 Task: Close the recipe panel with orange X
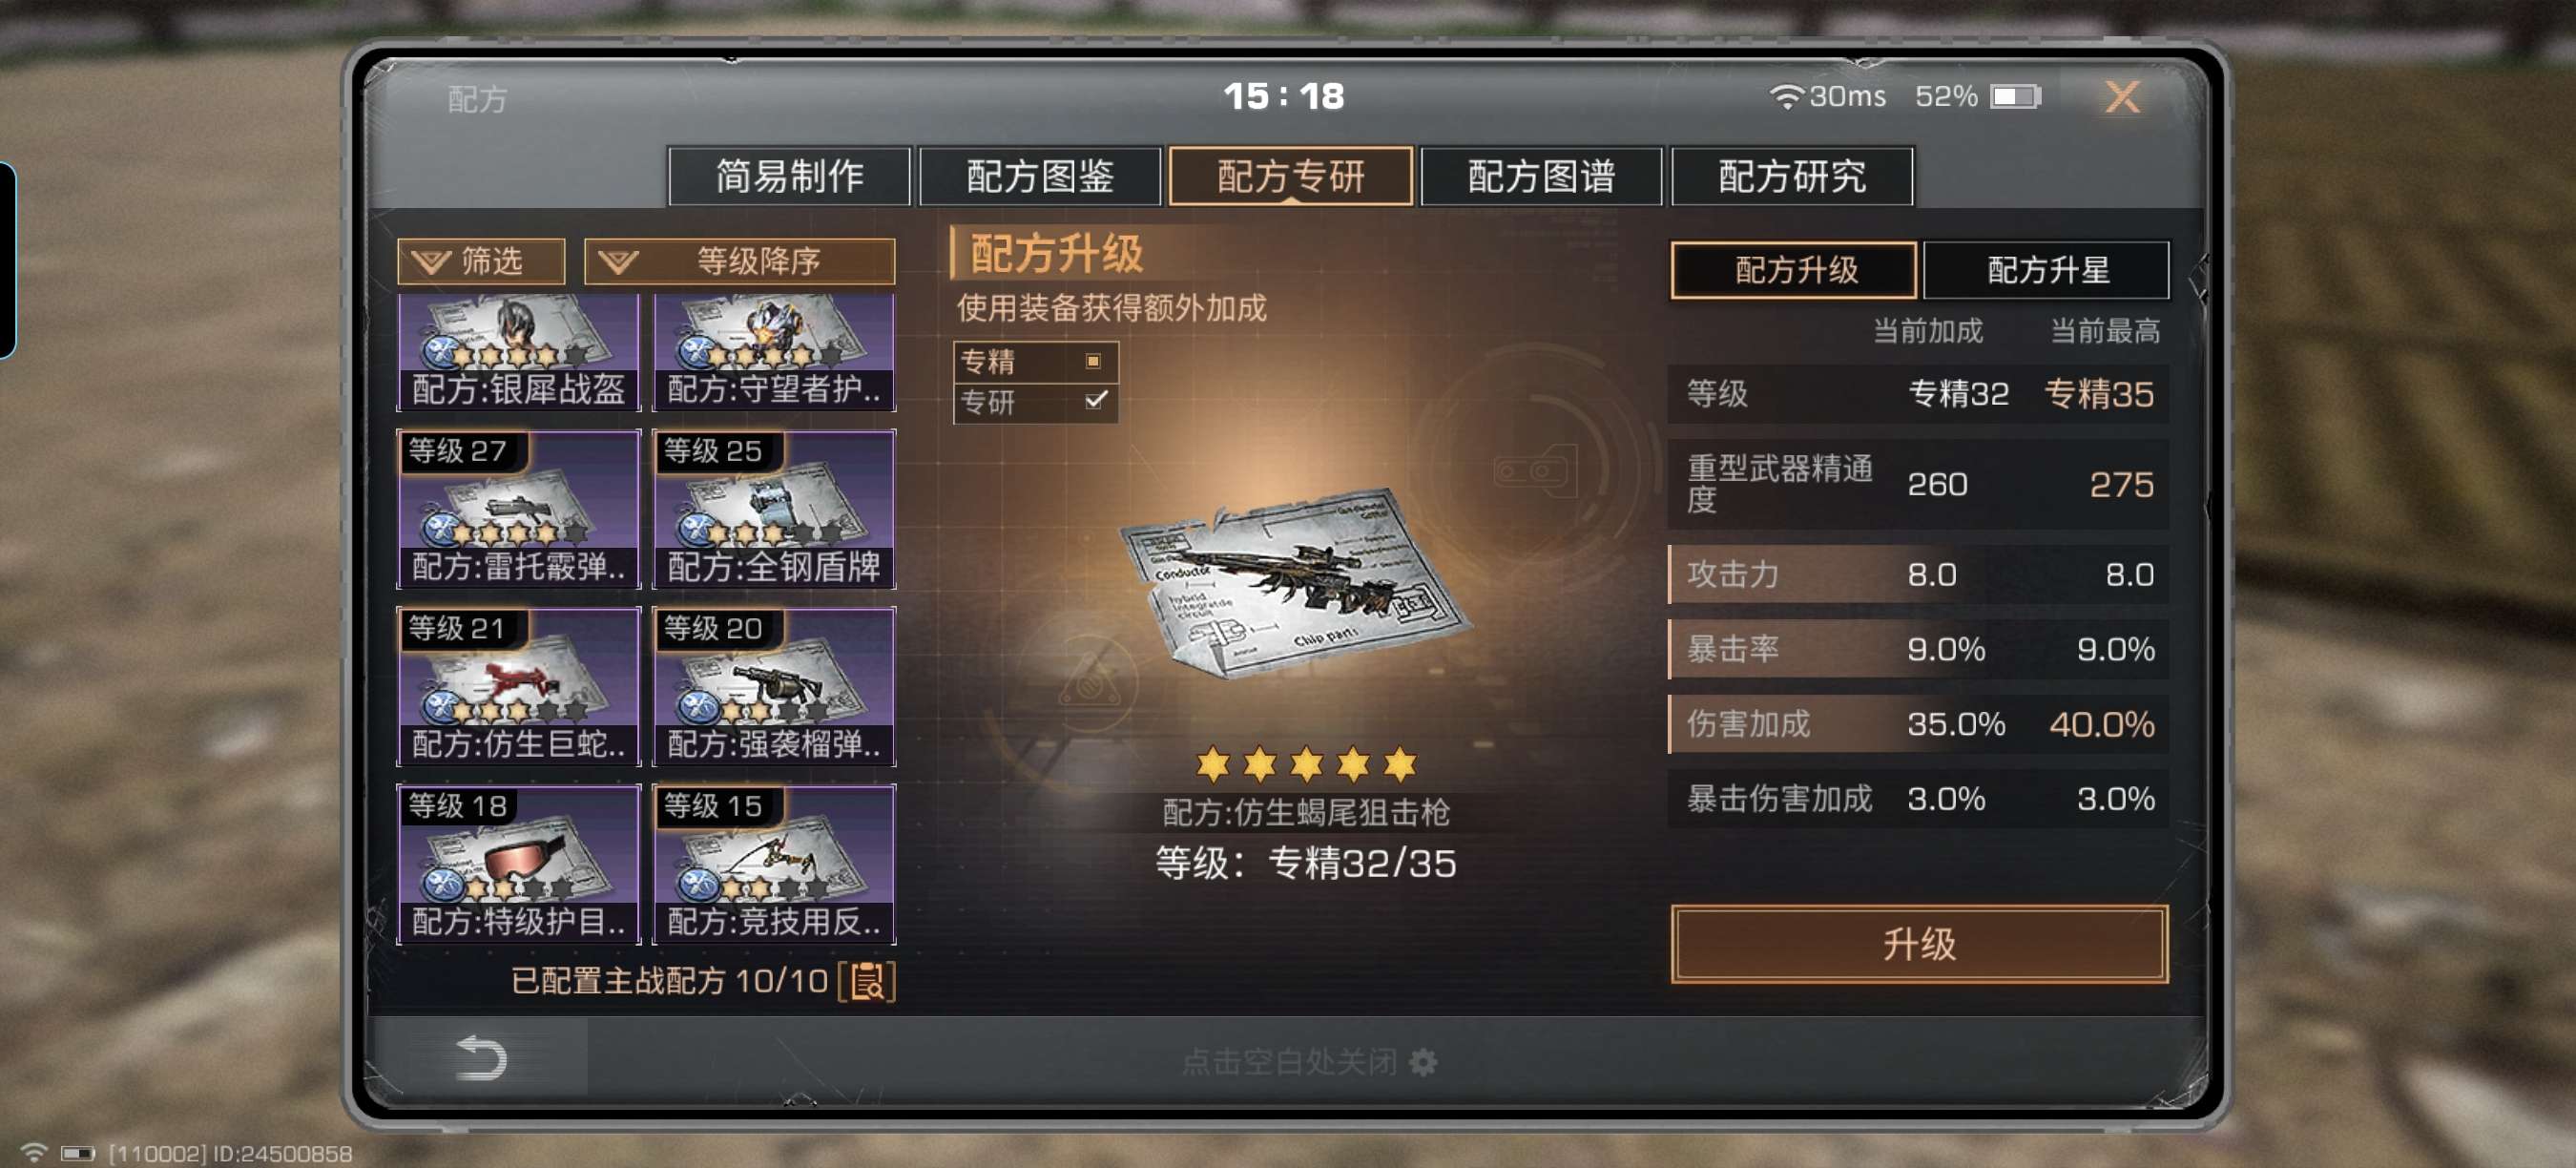[2122, 97]
